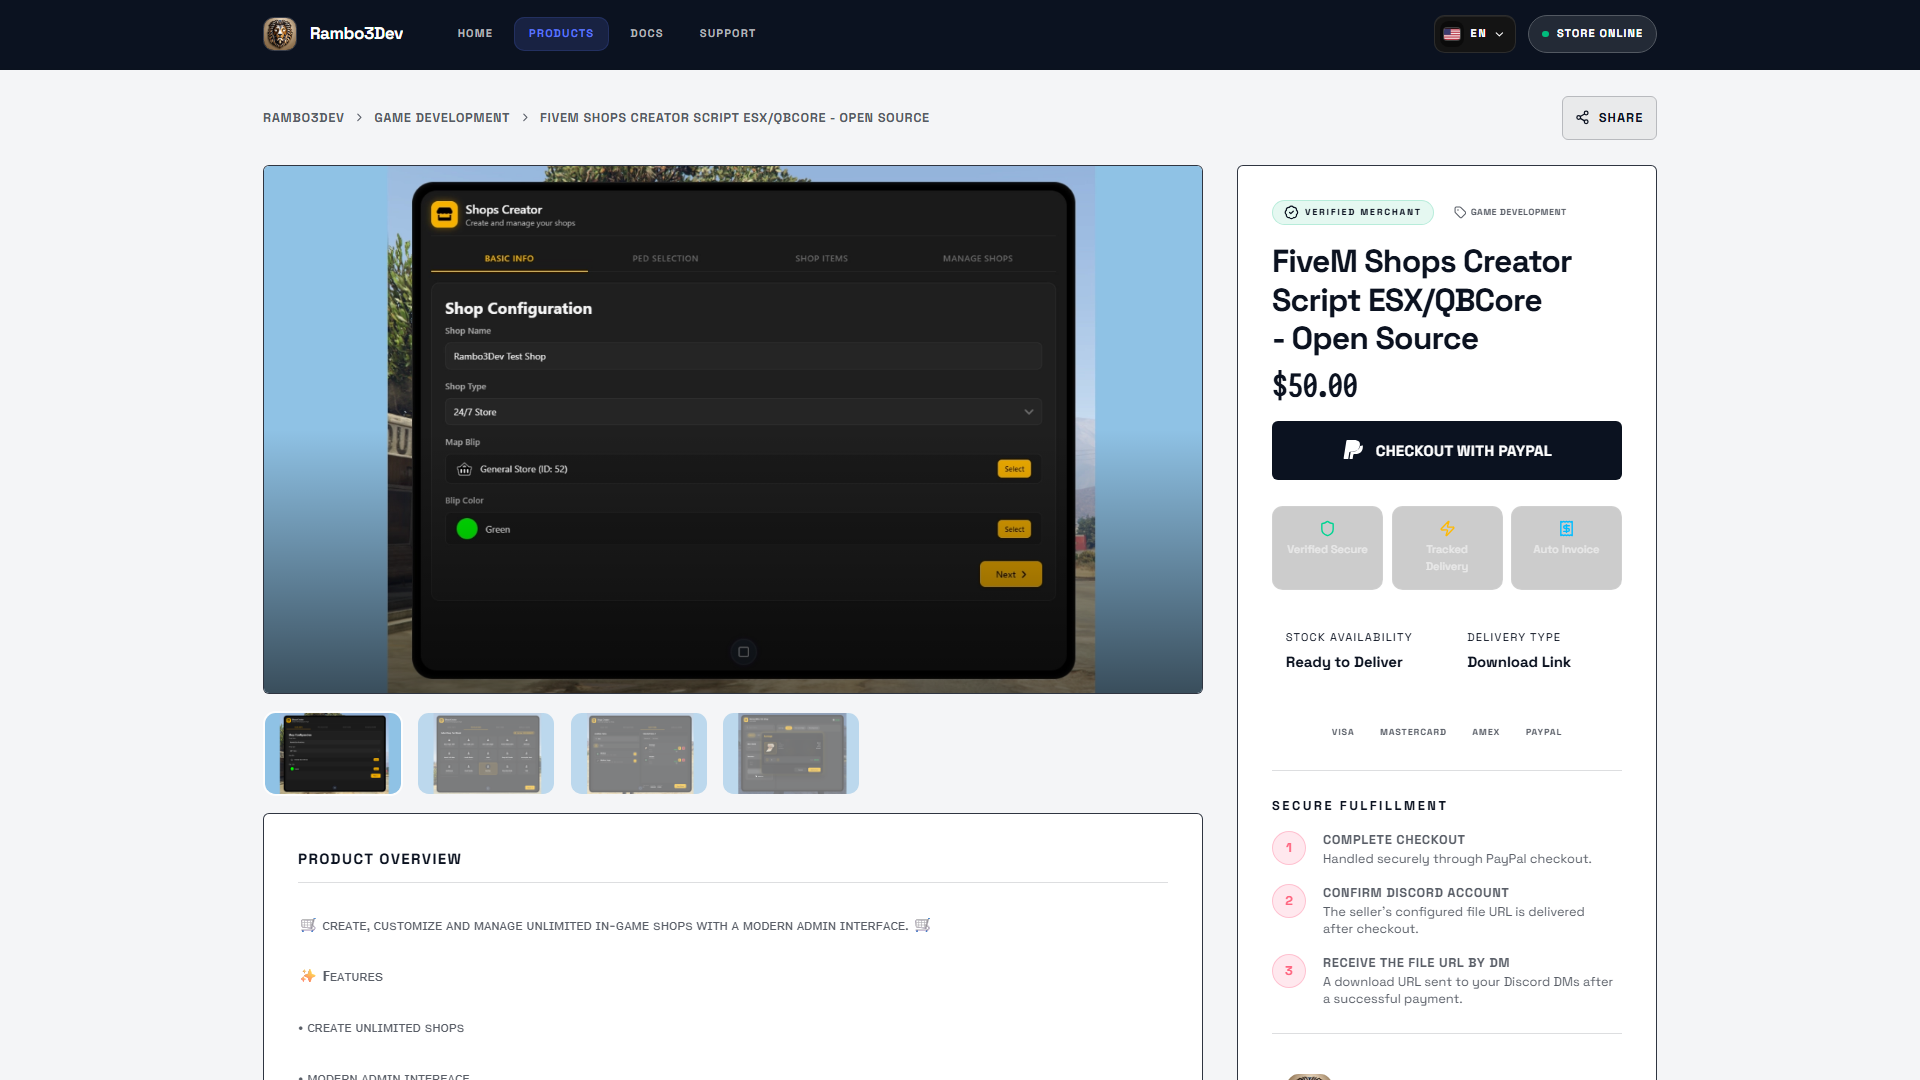Click the sparkle icon beside Features
The image size is (1920, 1080).
(x=308, y=976)
